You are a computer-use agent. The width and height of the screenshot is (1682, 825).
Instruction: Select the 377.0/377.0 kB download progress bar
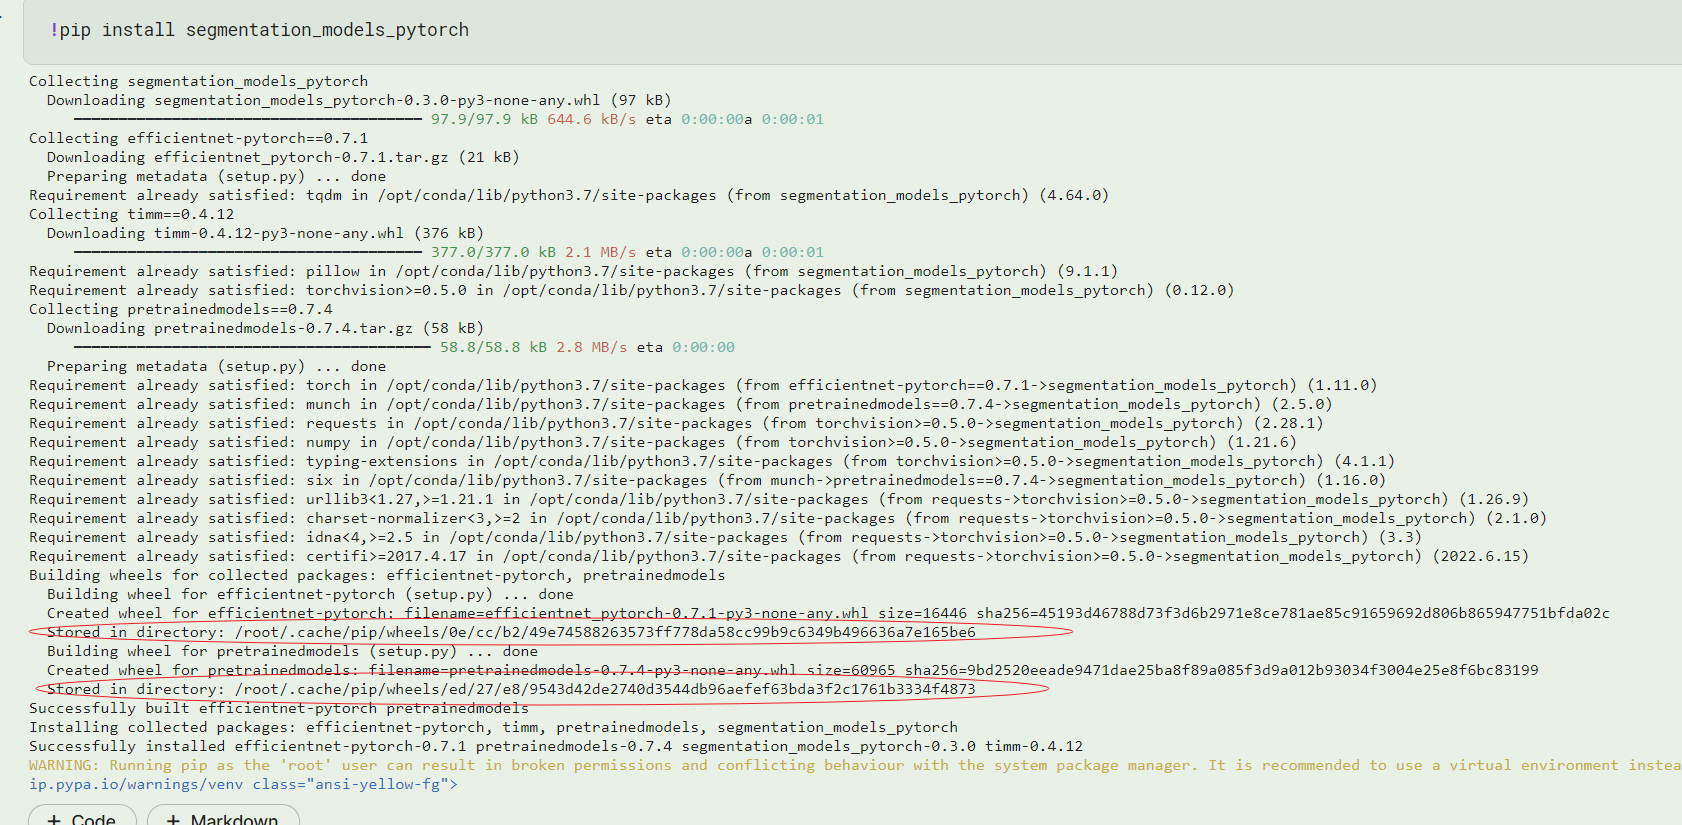click(x=248, y=252)
